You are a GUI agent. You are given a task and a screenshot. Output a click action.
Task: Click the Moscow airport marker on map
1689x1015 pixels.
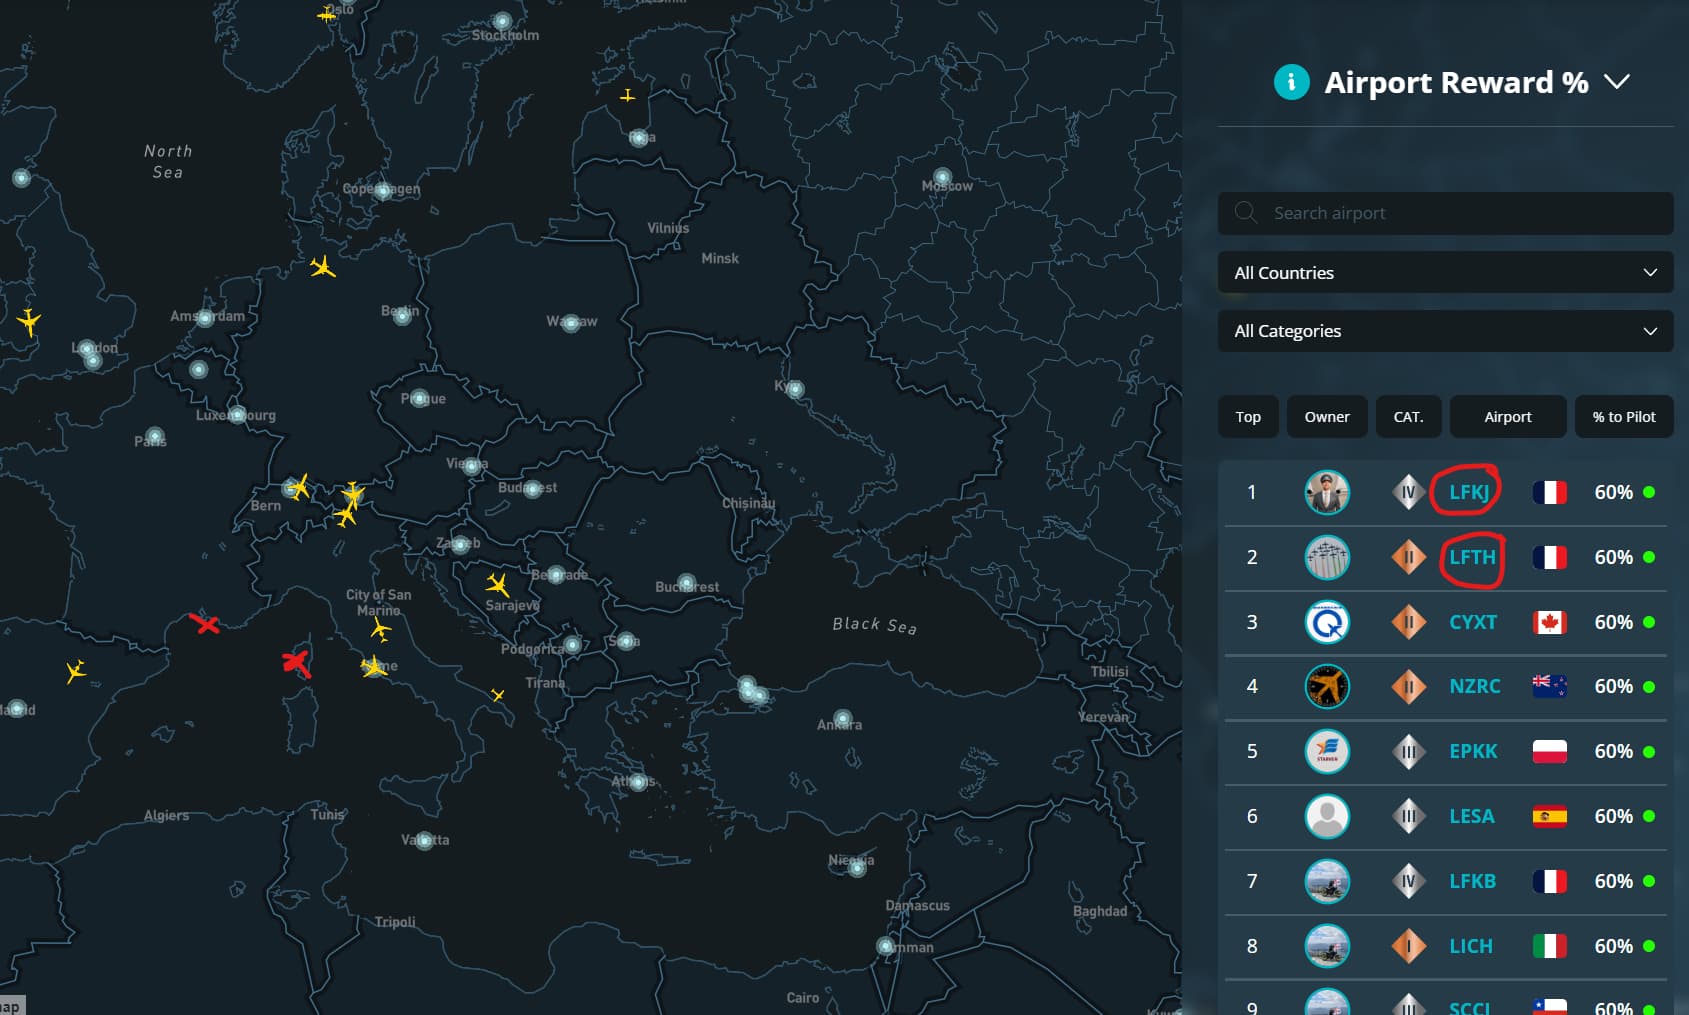[x=942, y=178]
